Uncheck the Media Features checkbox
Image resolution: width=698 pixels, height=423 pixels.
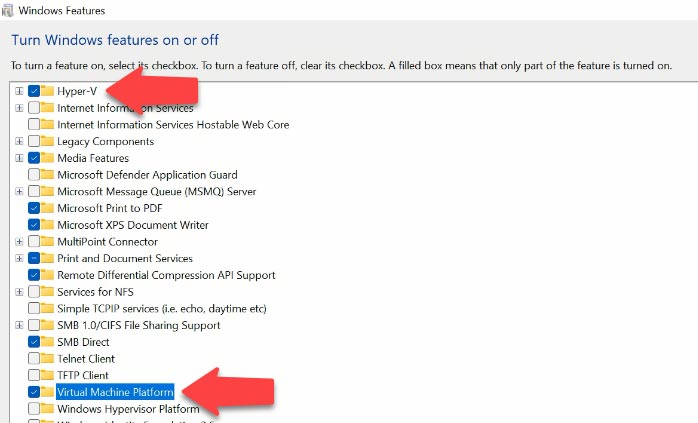34,158
